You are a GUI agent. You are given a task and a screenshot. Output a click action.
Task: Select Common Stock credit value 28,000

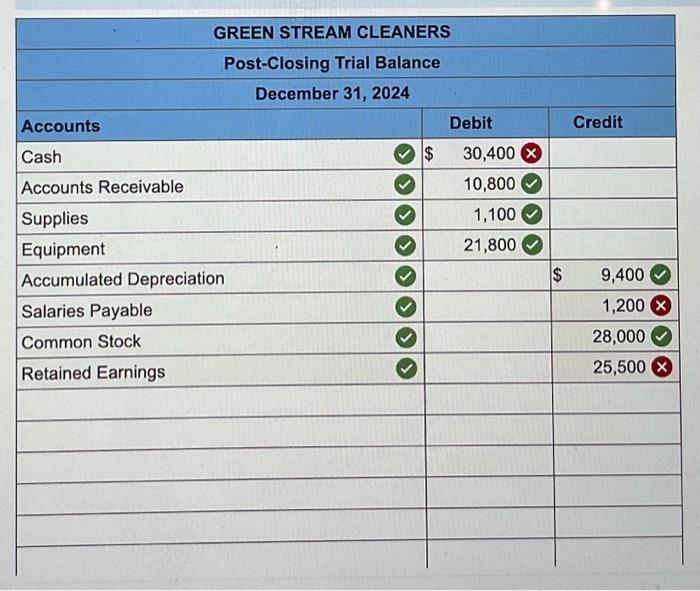point(619,337)
